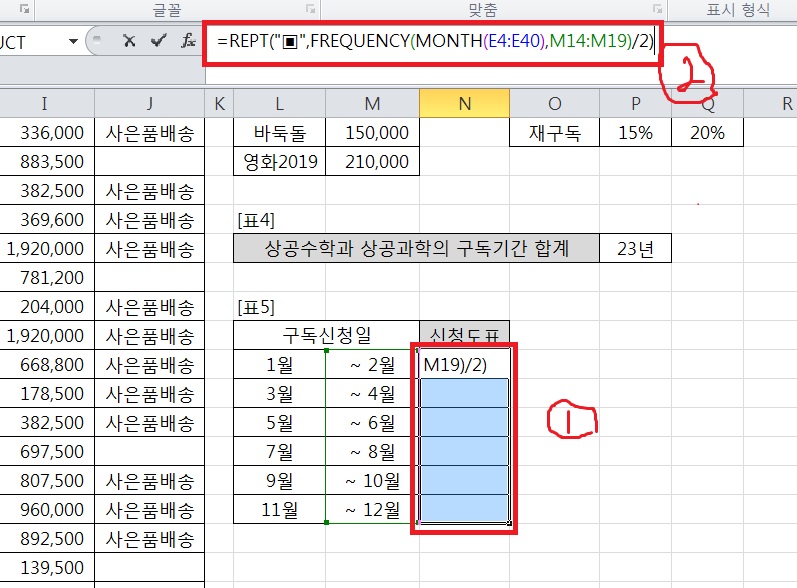The image size is (797, 588).
Task: Click the 상공수학과 상공과학의 구독기간 합계 cell
Action: (416, 249)
